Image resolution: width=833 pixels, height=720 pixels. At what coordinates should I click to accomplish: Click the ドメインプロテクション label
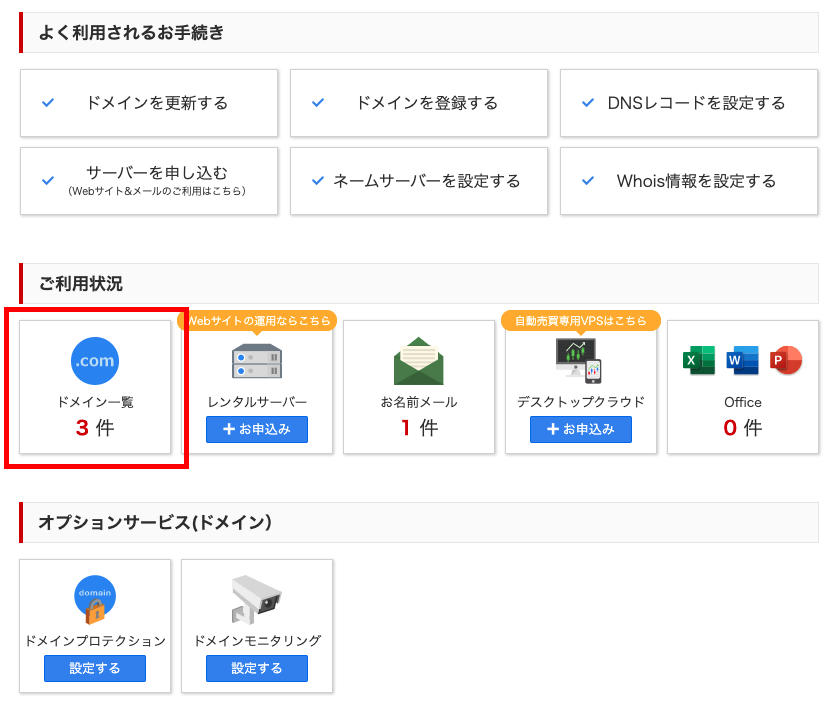pyautogui.click(x=95, y=641)
